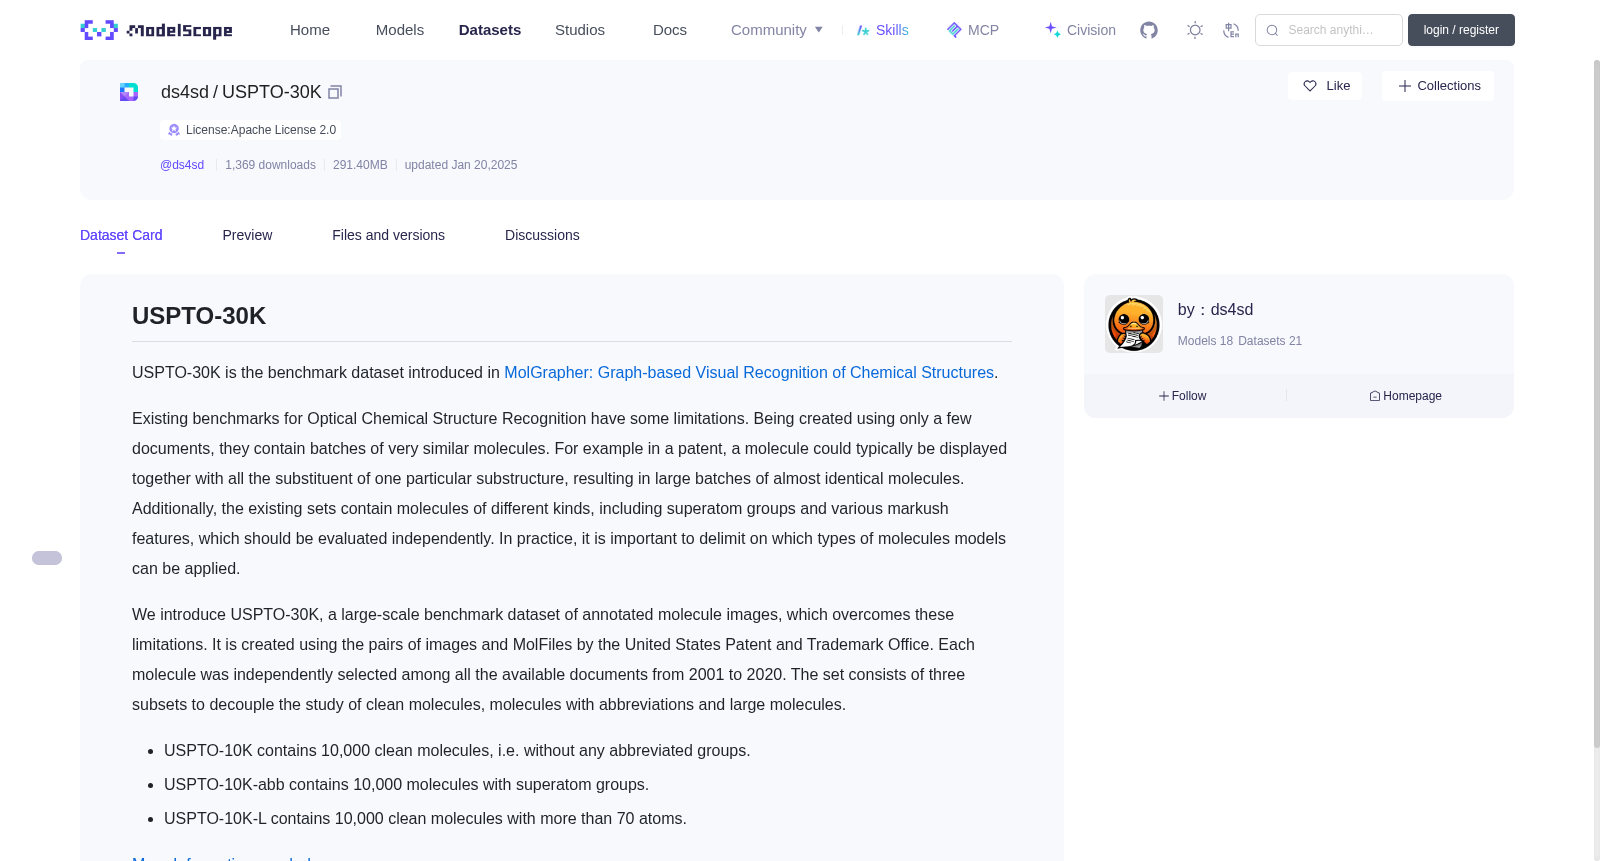Focus the Search anything input field
The image size is (1600, 861).
point(1329,30)
